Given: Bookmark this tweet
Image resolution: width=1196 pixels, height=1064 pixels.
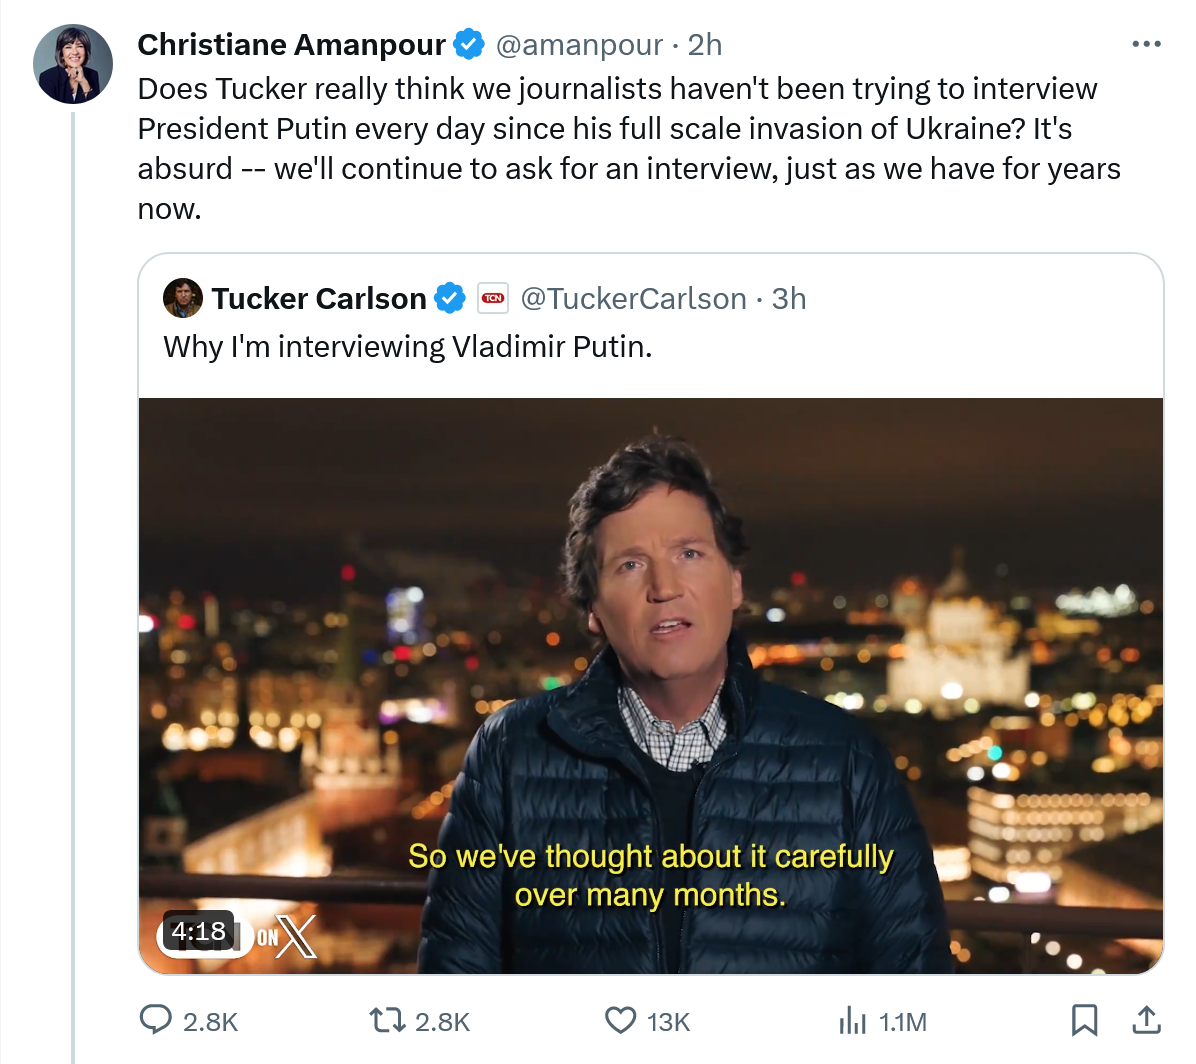Looking at the screenshot, I should tap(1084, 1020).
